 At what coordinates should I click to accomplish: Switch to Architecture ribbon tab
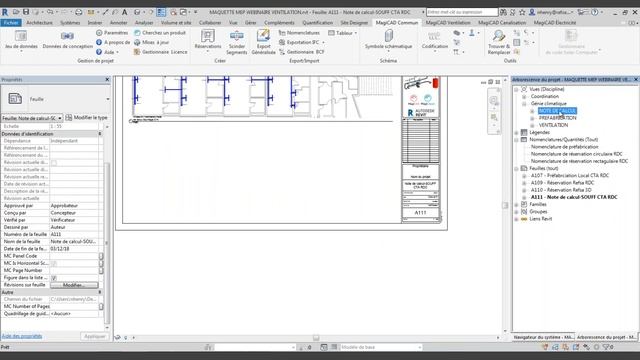click(x=39, y=23)
